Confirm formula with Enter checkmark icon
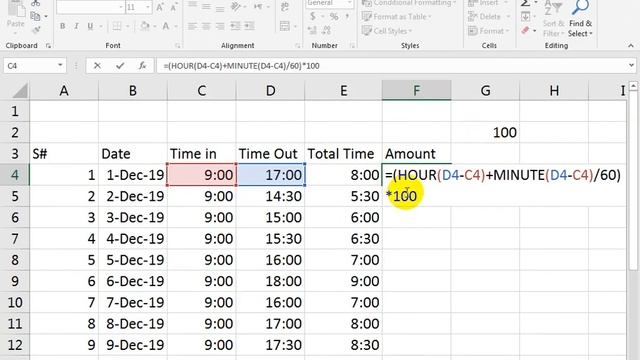 pyautogui.click(x=120, y=65)
